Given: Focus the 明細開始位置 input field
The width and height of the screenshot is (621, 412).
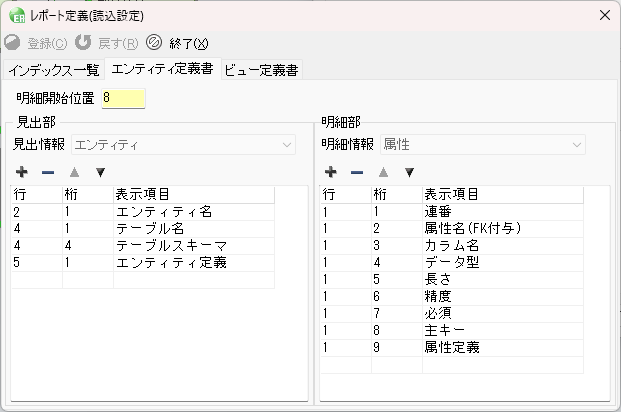Looking at the screenshot, I should coord(123,98).
